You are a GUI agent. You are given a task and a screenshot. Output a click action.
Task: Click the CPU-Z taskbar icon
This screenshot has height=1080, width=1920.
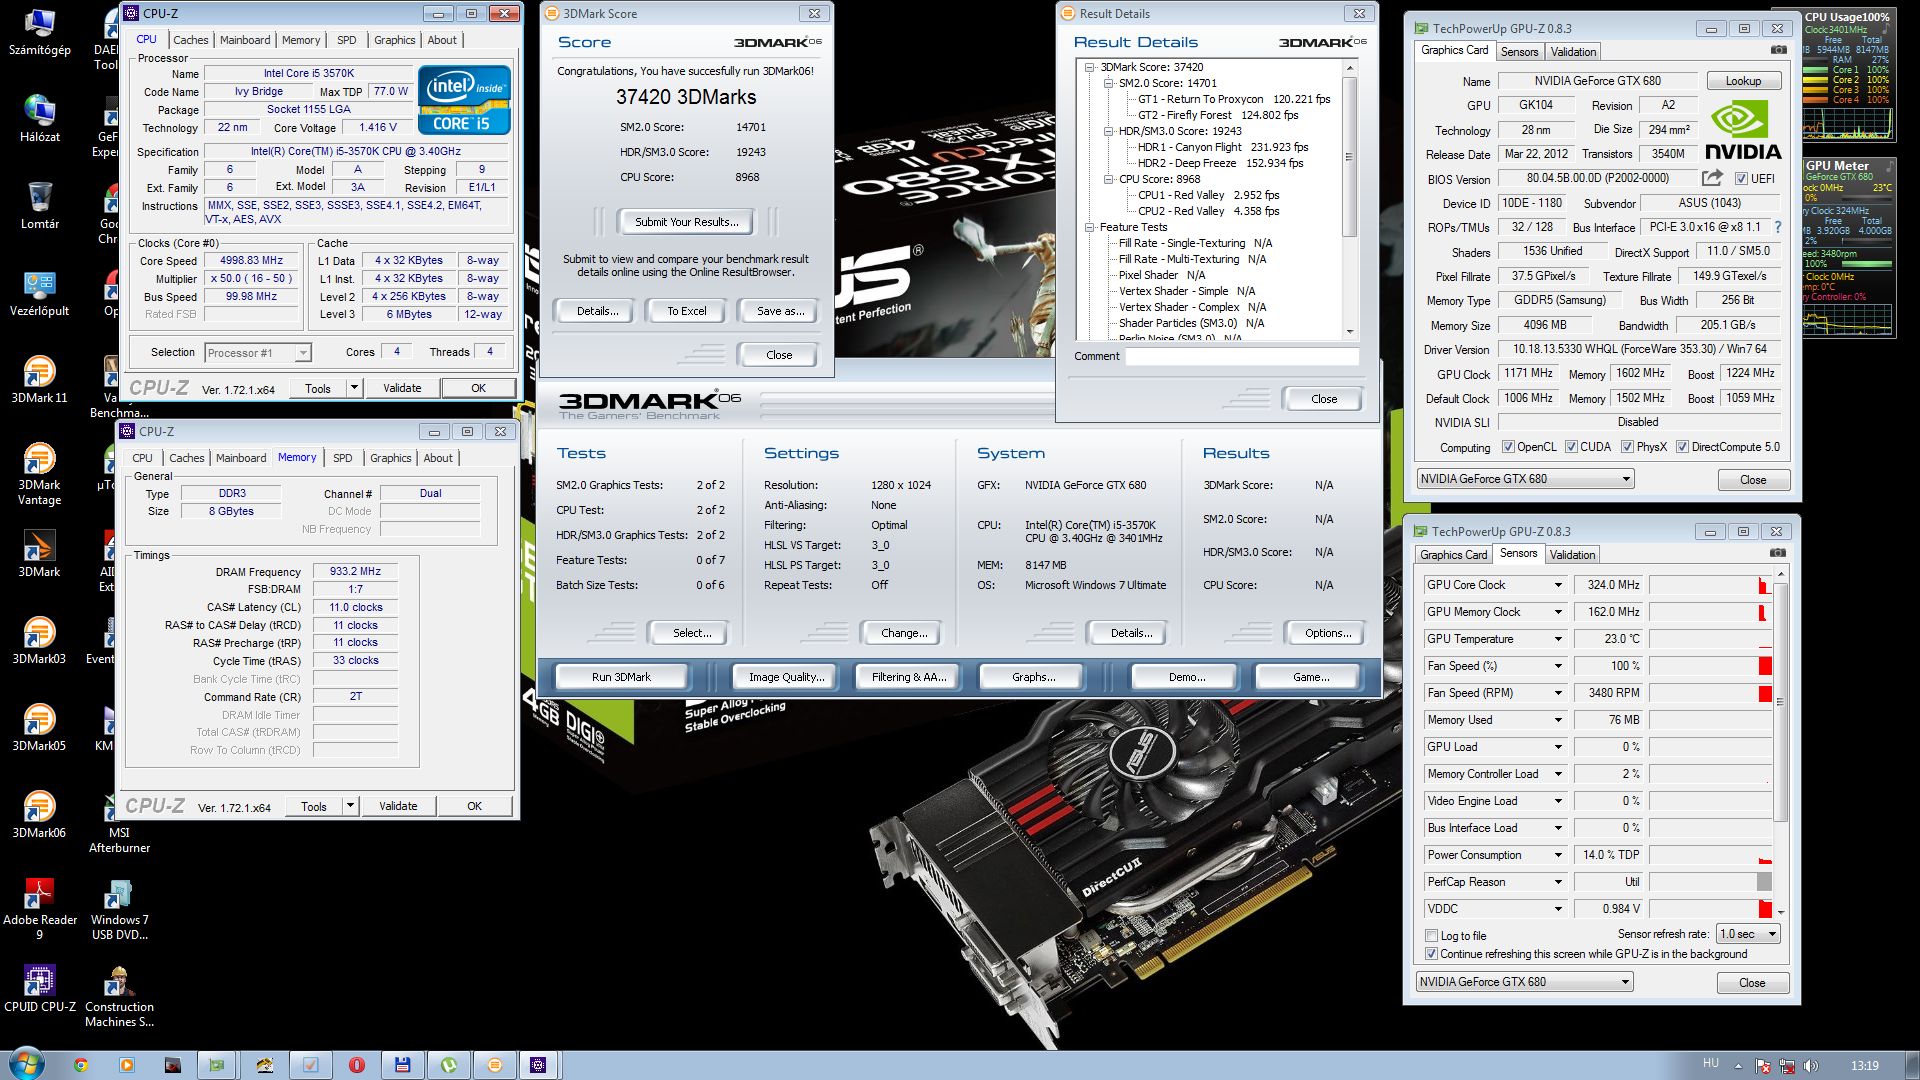538,1065
